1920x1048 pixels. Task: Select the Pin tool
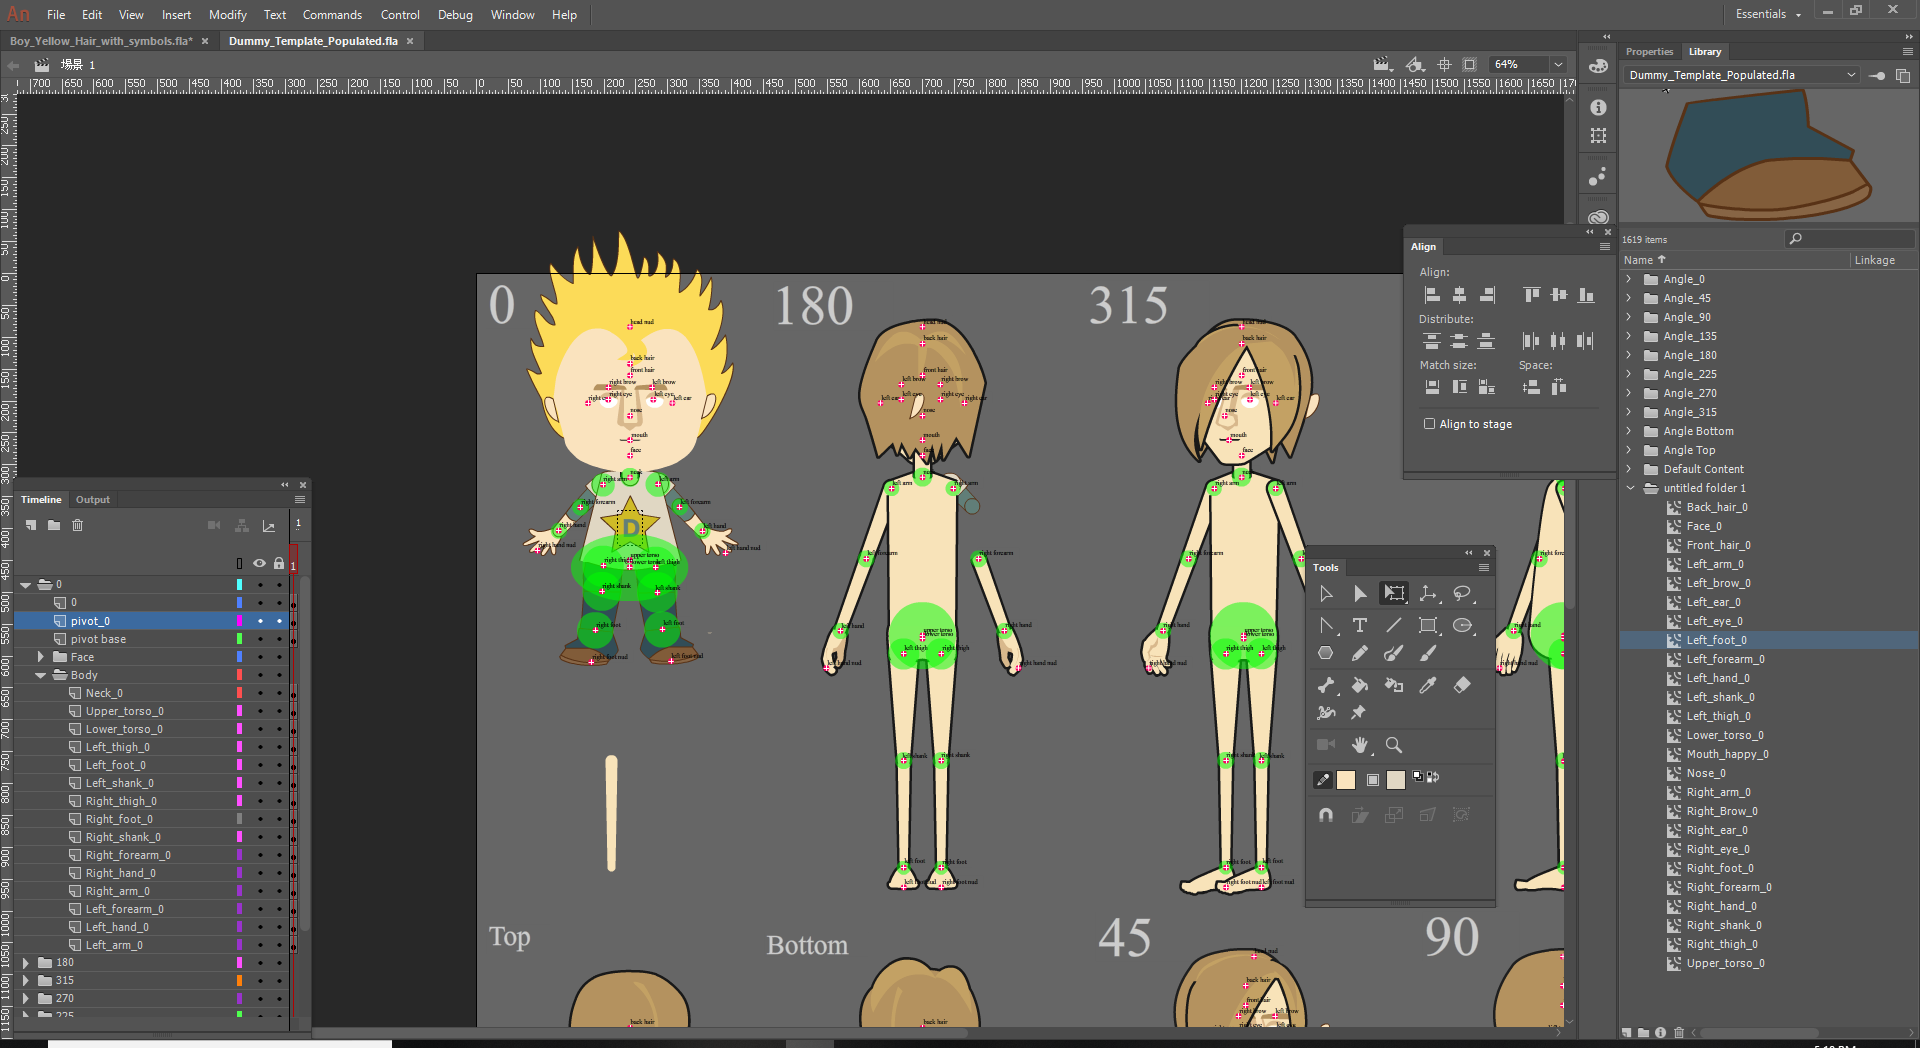click(1358, 713)
